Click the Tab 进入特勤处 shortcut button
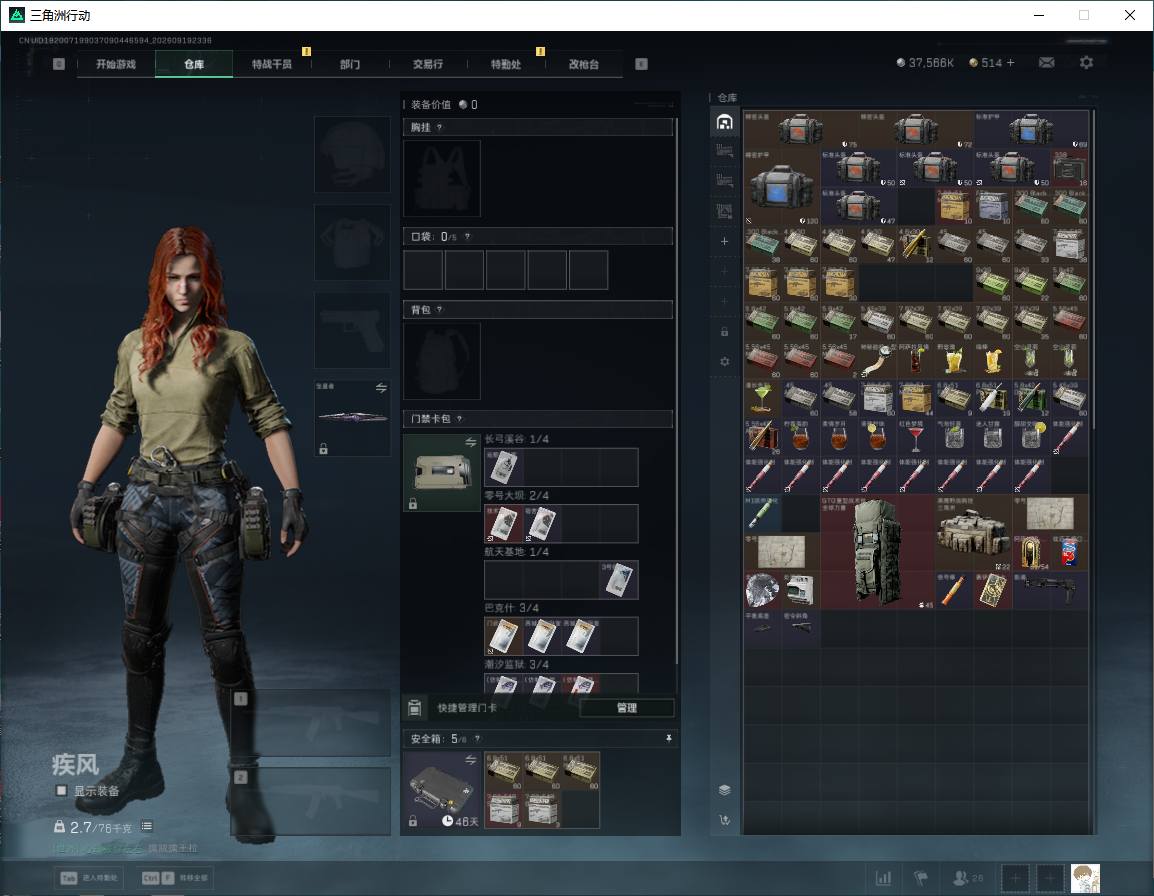The width and height of the screenshot is (1154, 896). click(x=90, y=878)
